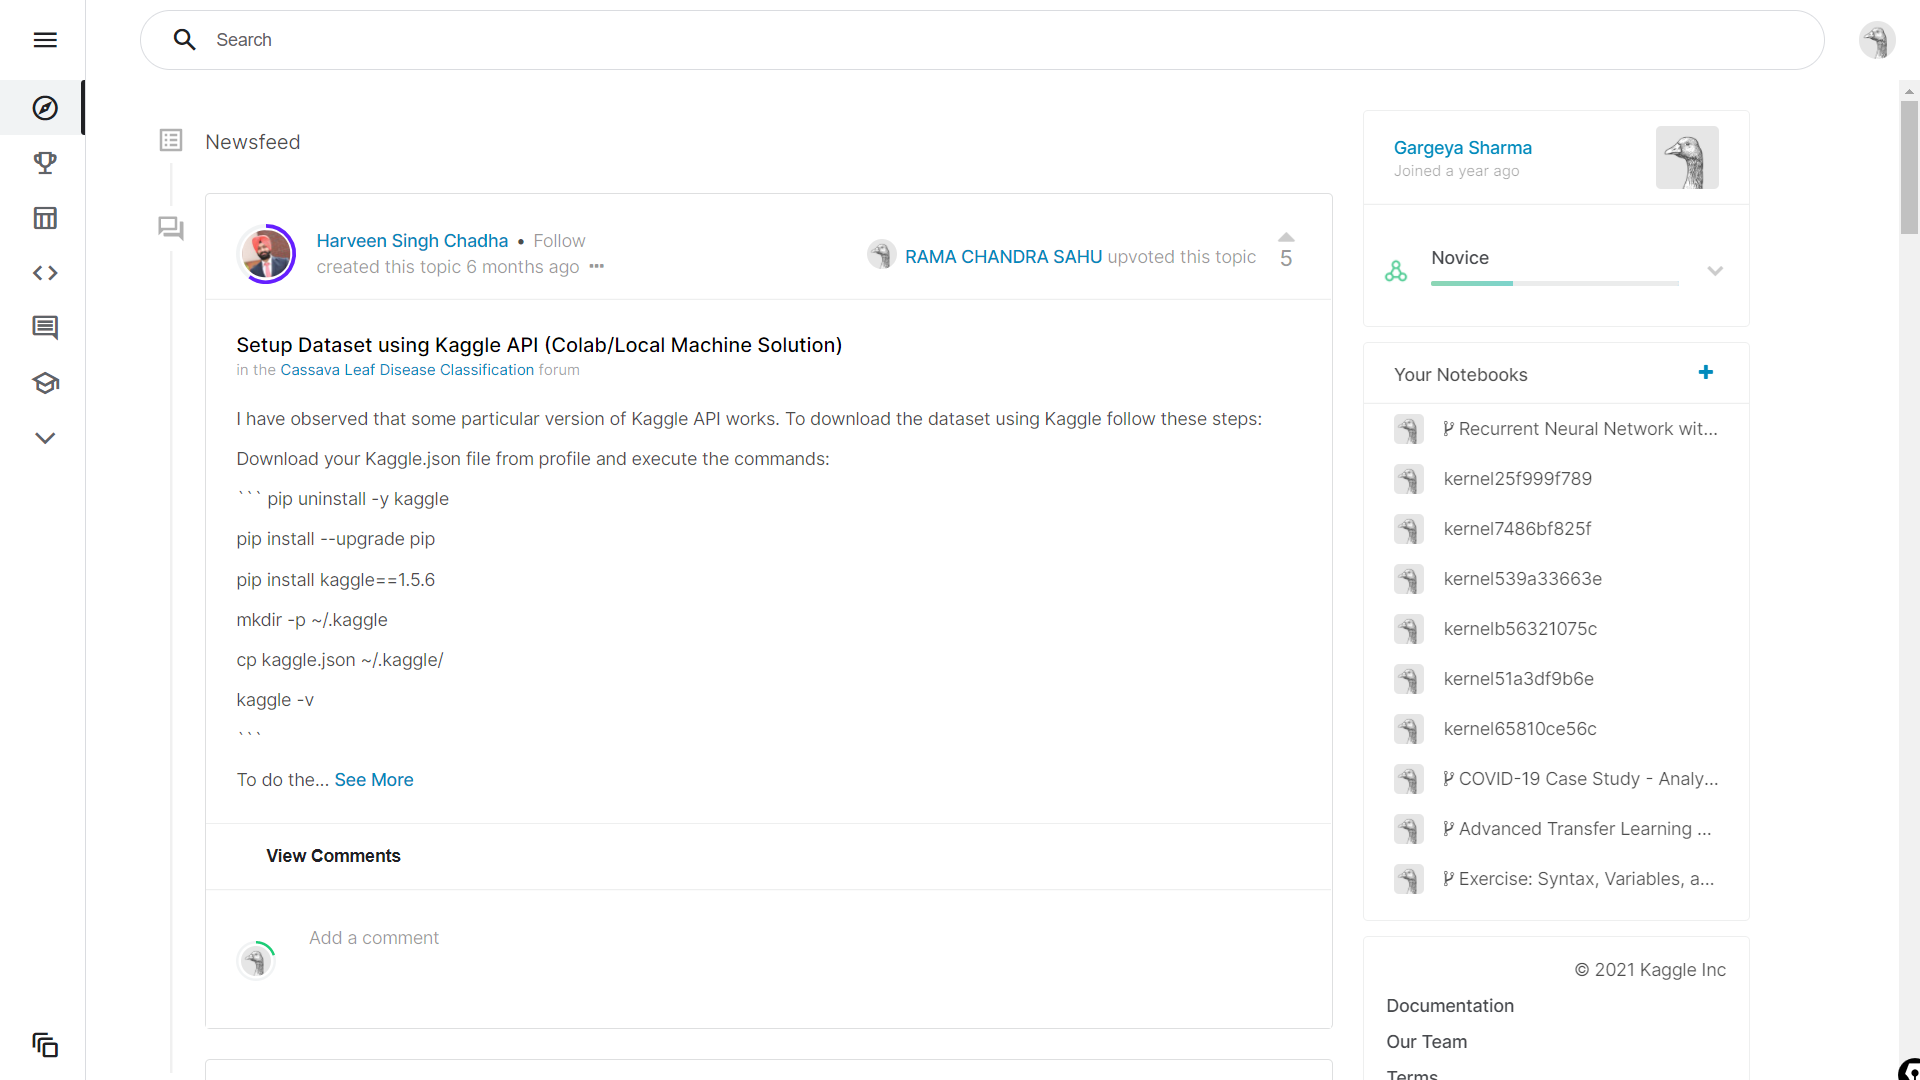Click fork icon on Recurrent Neural Network notebook
The image size is (1920, 1080).
pos(1448,429)
